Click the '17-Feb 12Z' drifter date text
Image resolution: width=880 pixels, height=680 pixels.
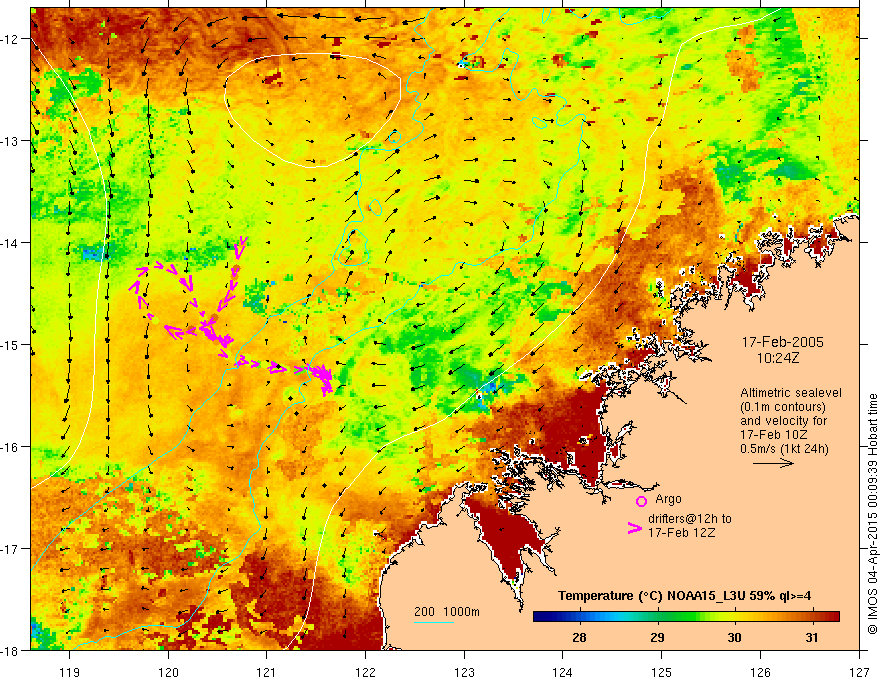pyautogui.click(x=682, y=533)
